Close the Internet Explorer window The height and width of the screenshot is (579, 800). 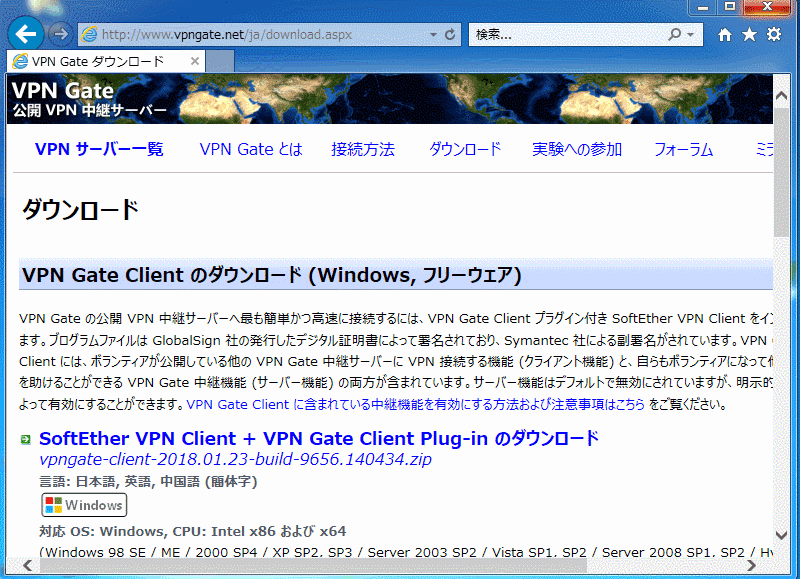pos(767,7)
